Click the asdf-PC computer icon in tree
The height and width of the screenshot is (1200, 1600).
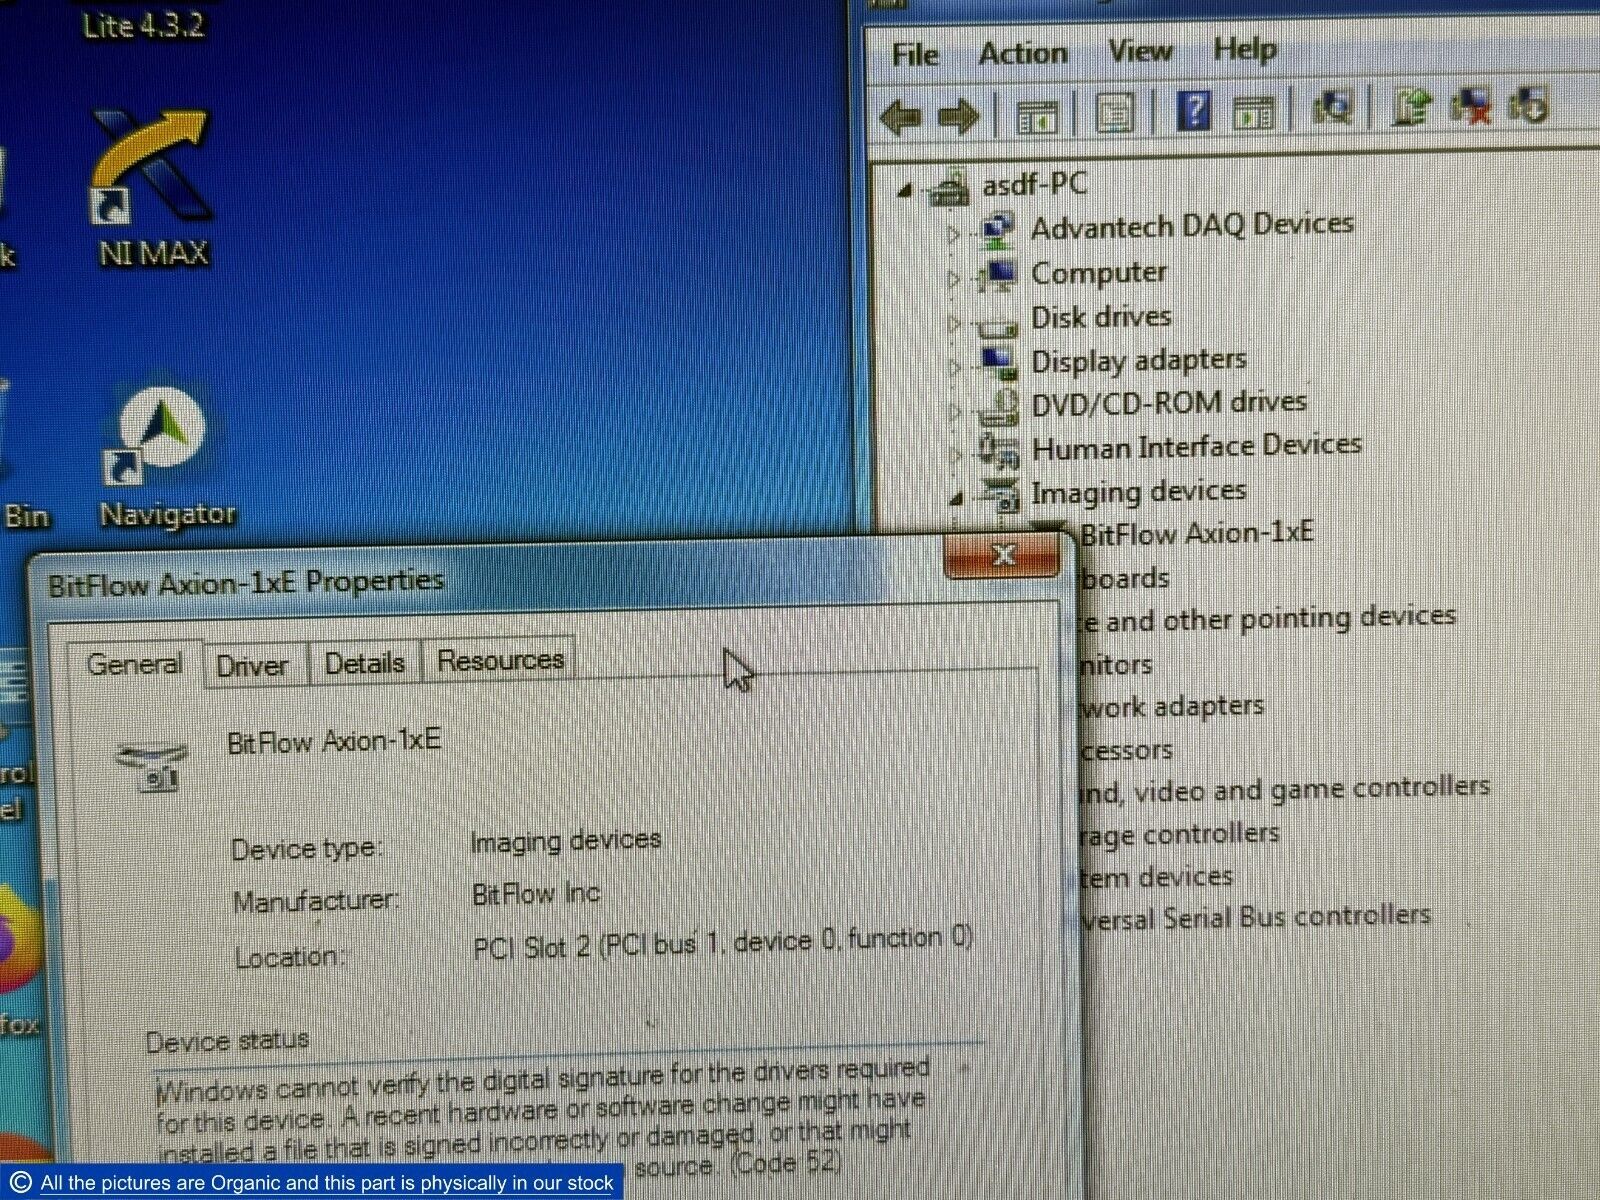pyautogui.click(x=949, y=187)
